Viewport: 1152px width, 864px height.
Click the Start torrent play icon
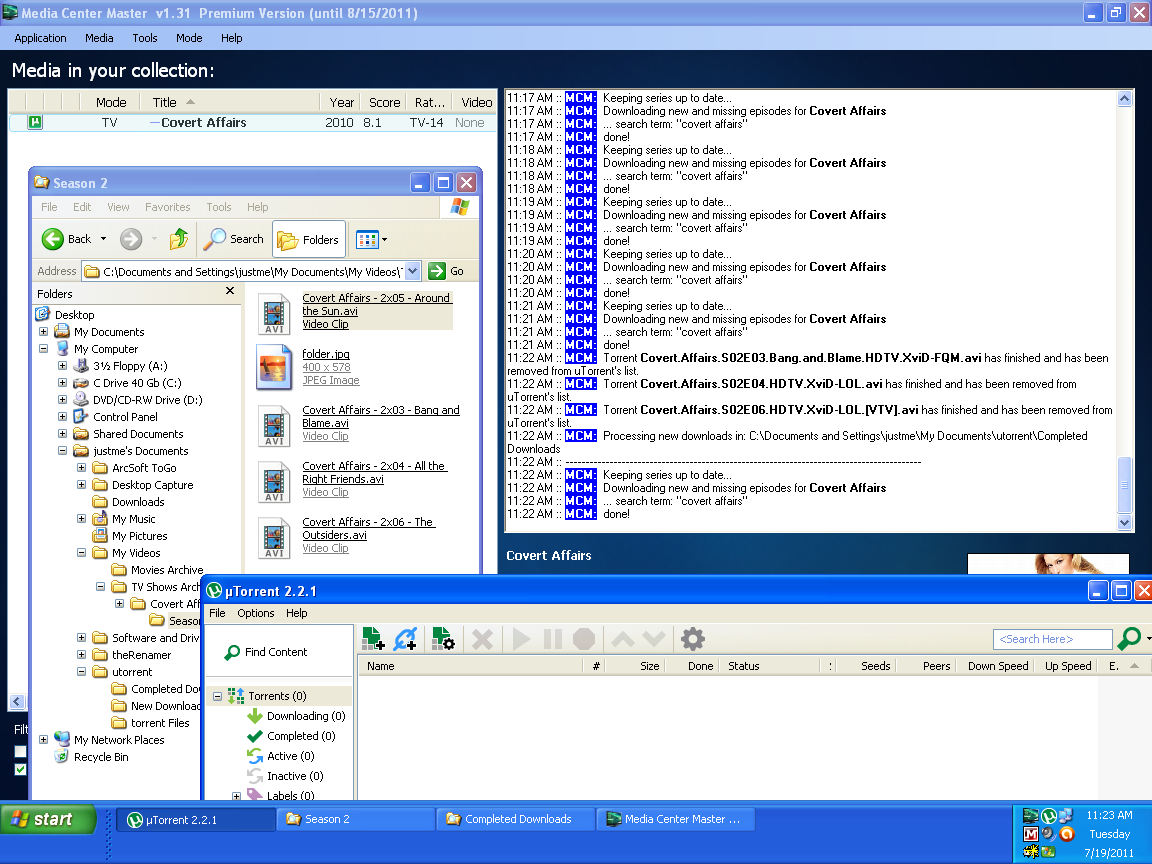click(522, 639)
